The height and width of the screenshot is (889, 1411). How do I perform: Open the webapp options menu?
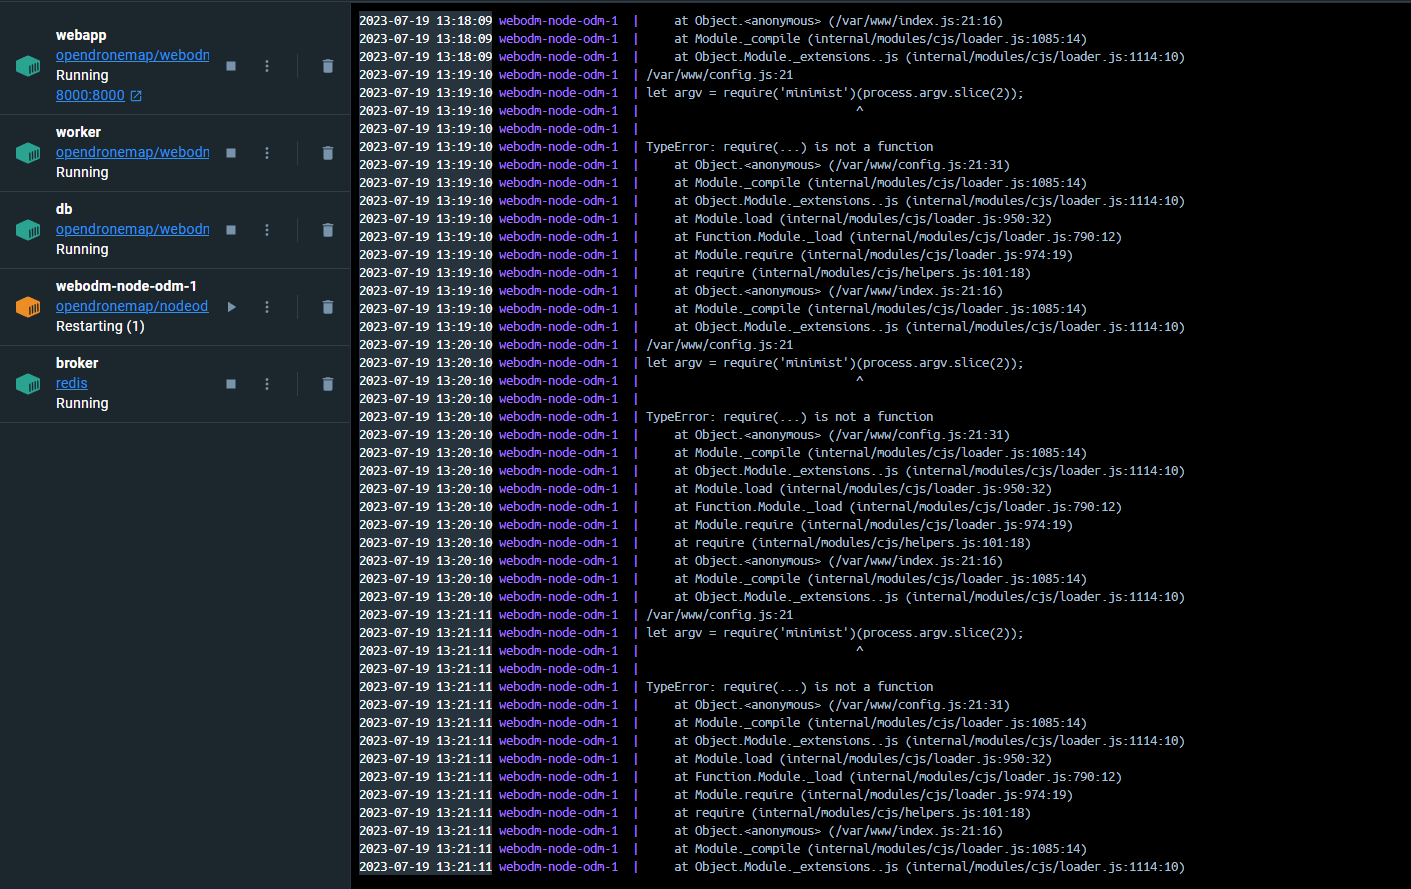[267, 65]
